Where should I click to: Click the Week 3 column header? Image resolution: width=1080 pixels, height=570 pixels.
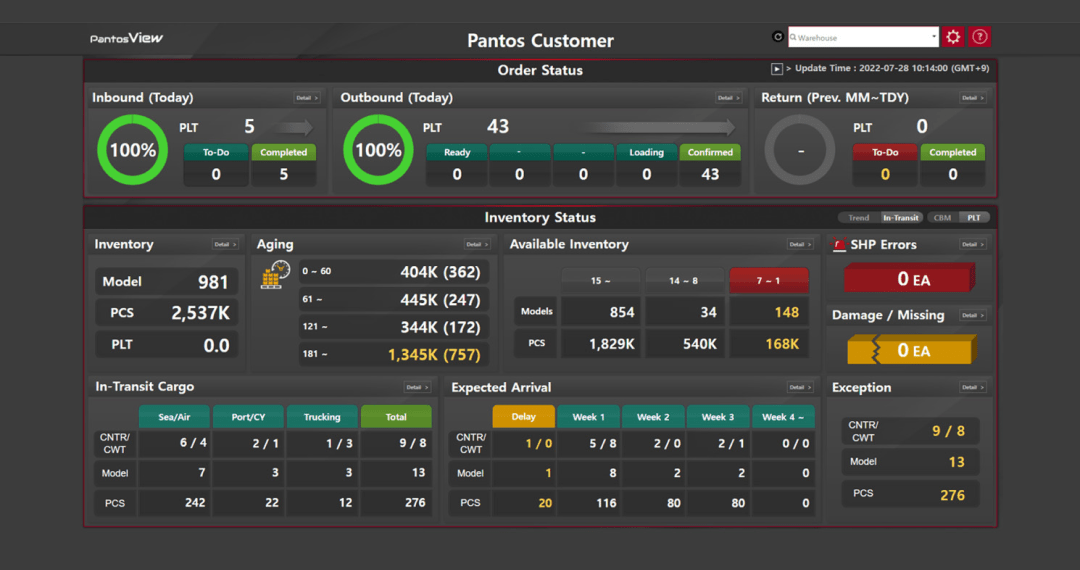tap(718, 416)
